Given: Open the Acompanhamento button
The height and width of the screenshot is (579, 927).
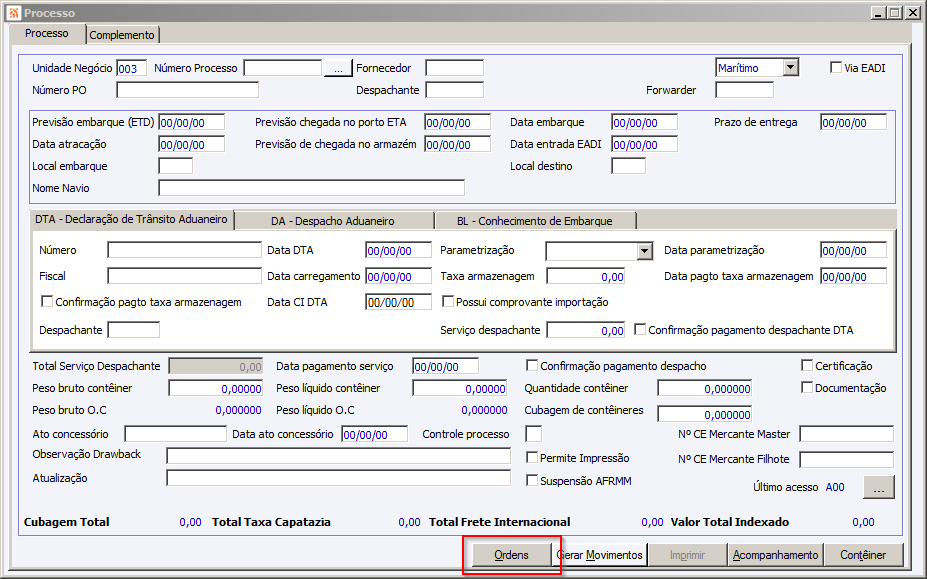Looking at the screenshot, I should (776, 555).
